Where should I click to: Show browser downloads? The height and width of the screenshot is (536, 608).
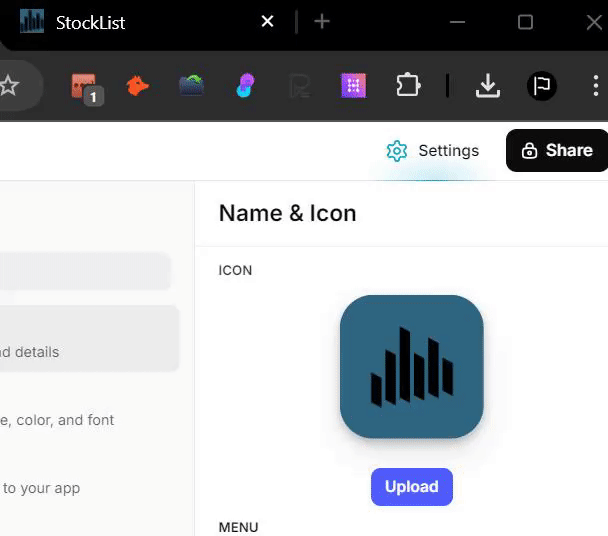pyautogui.click(x=488, y=85)
